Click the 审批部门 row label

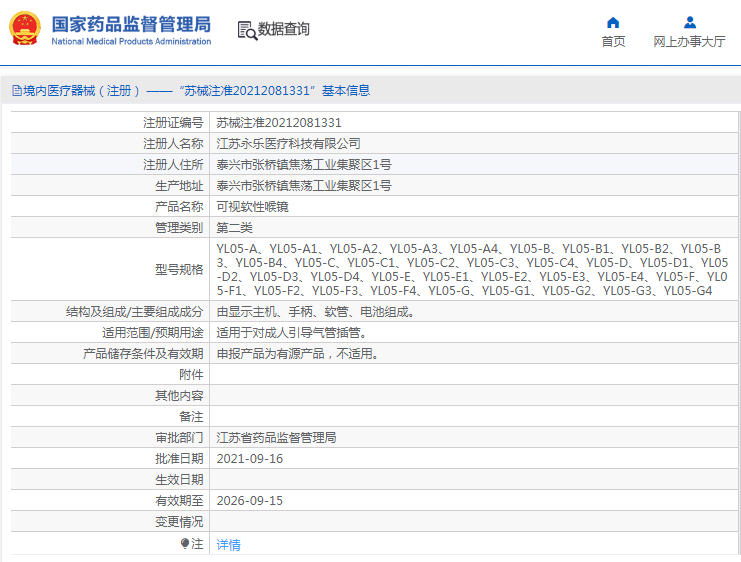click(x=179, y=438)
